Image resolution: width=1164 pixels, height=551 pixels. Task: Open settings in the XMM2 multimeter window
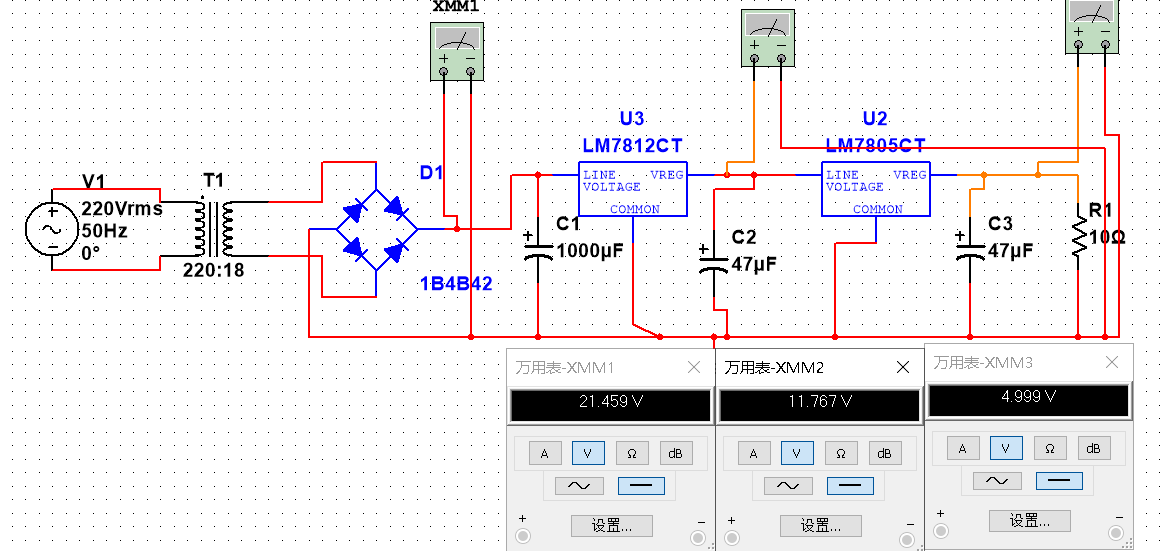coord(820,526)
